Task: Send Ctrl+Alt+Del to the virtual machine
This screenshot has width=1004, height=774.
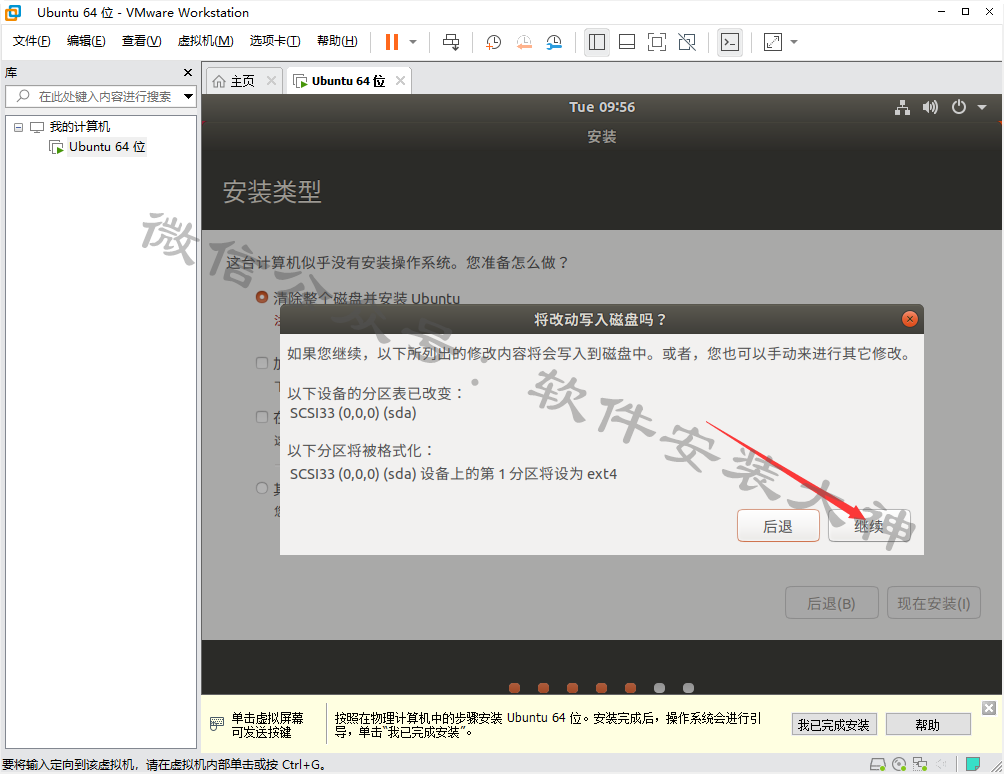Action: pyautogui.click(x=451, y=42)
